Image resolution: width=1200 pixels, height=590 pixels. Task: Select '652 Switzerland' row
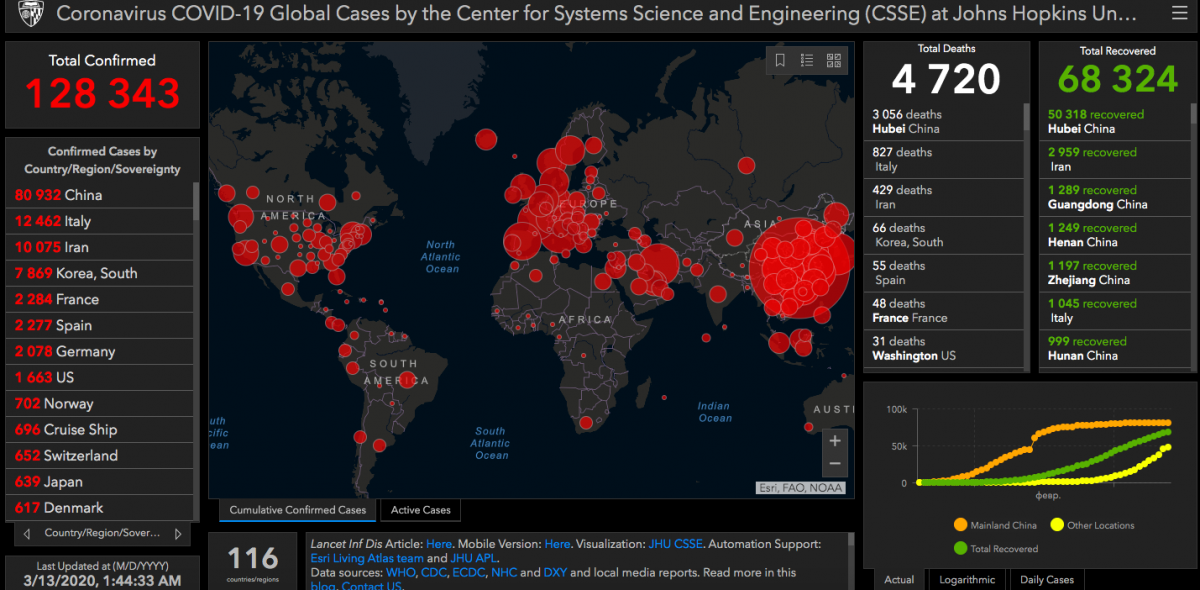tap(99, 455)
